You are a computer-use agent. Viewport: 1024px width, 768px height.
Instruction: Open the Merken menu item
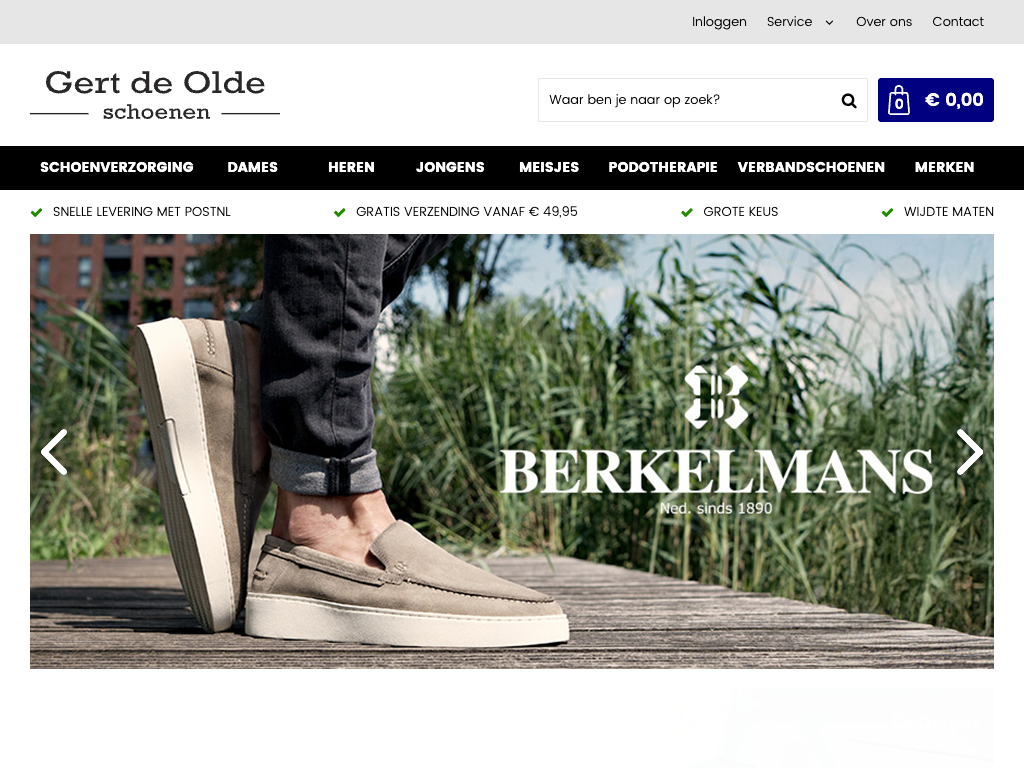(944, 167)
